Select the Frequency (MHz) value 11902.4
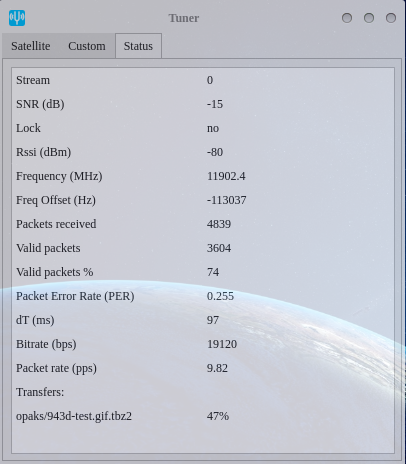This screenshot has height=464, width=406. point(226,176)
